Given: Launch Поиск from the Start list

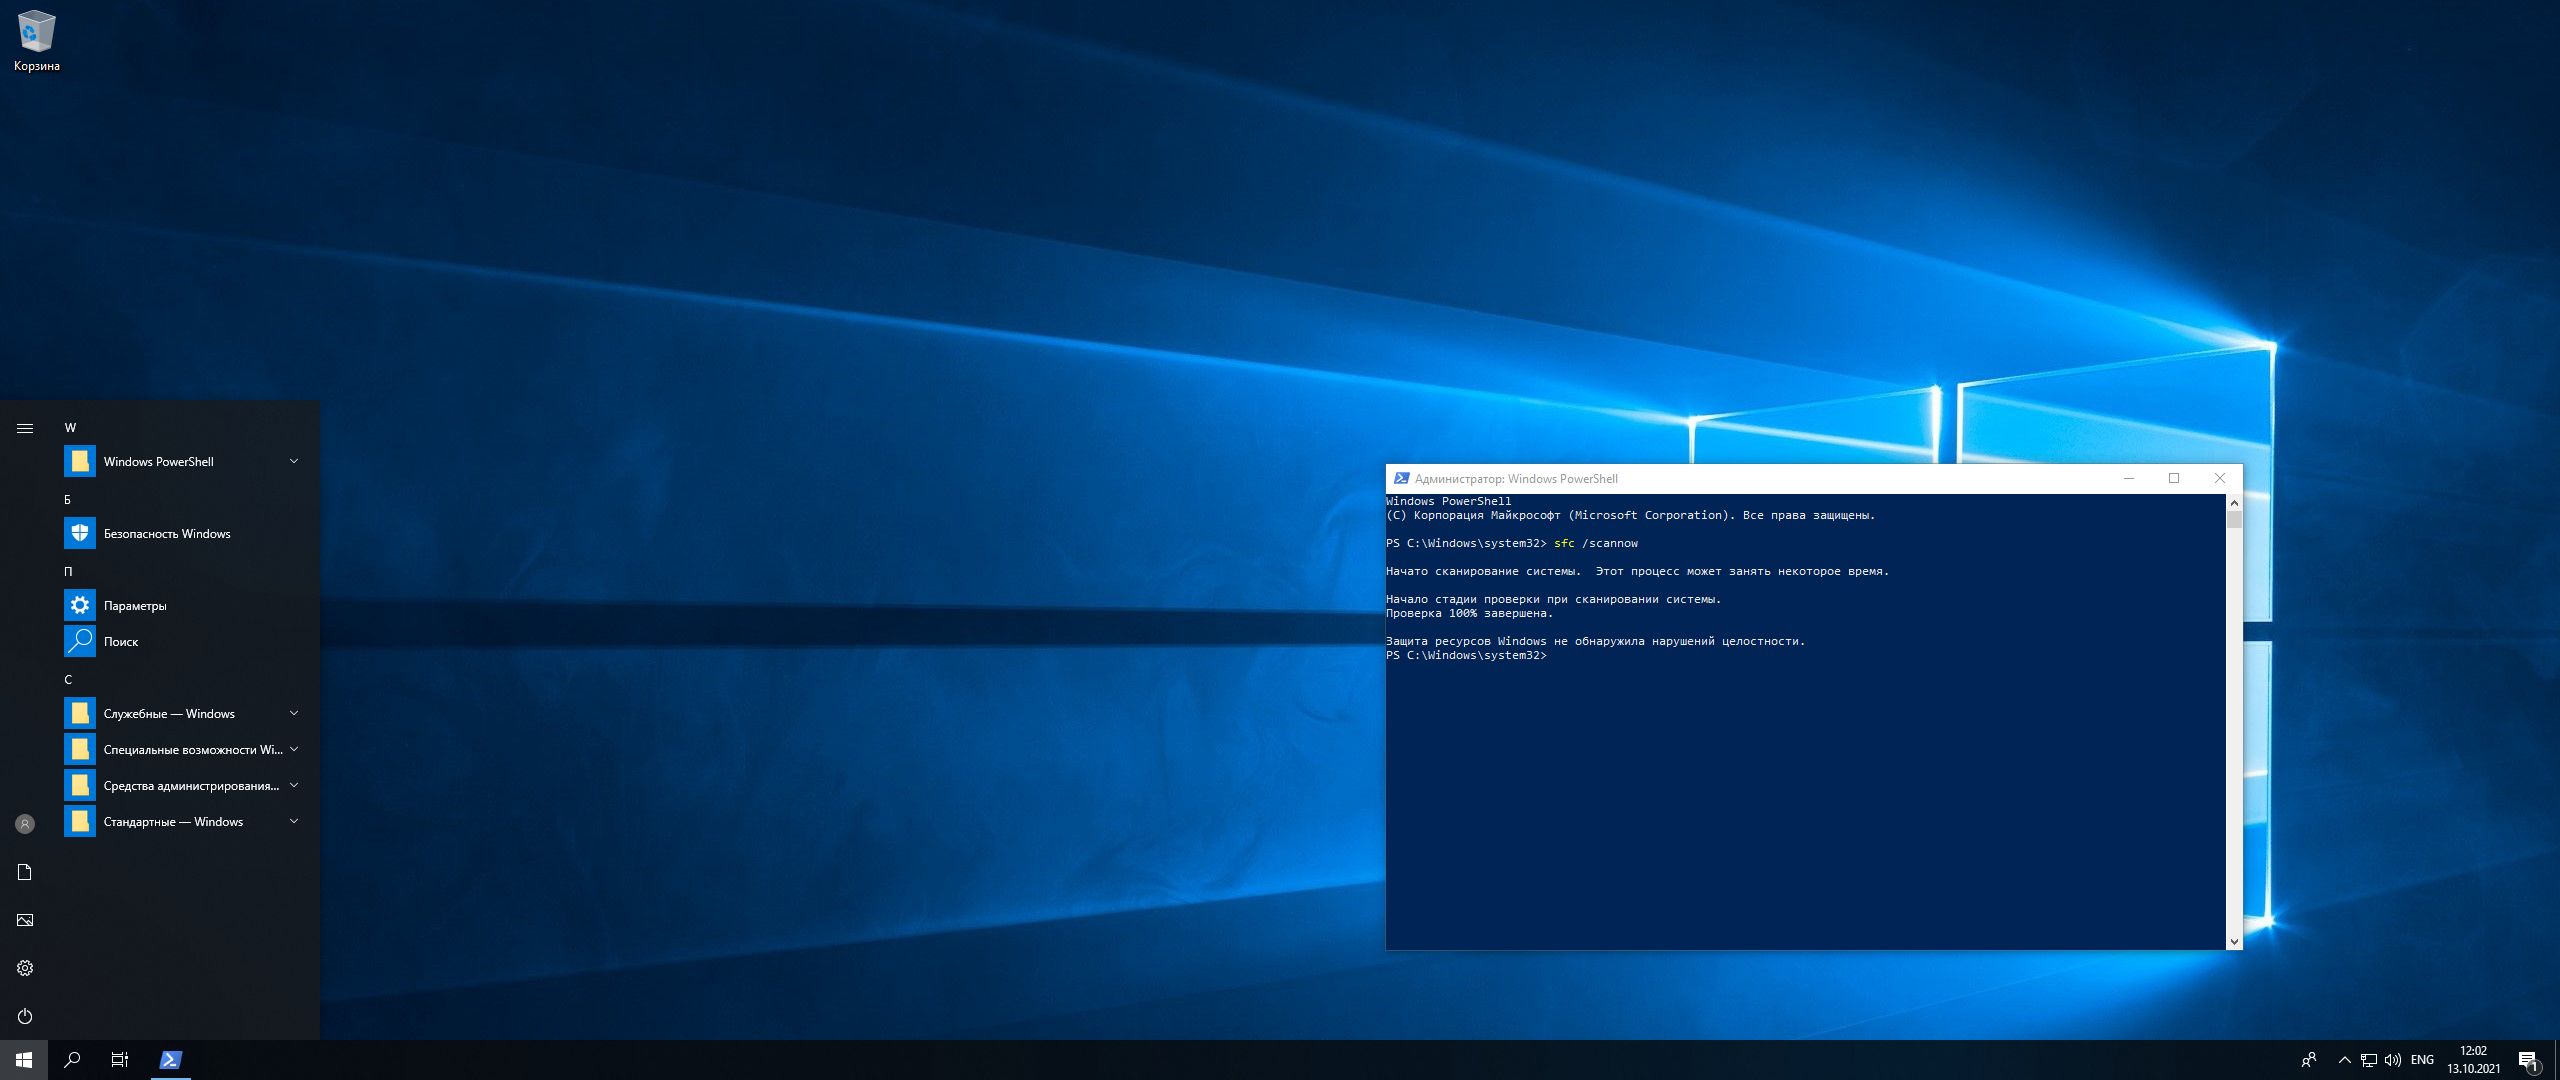Looking at the screenshot, I should 121,642.
